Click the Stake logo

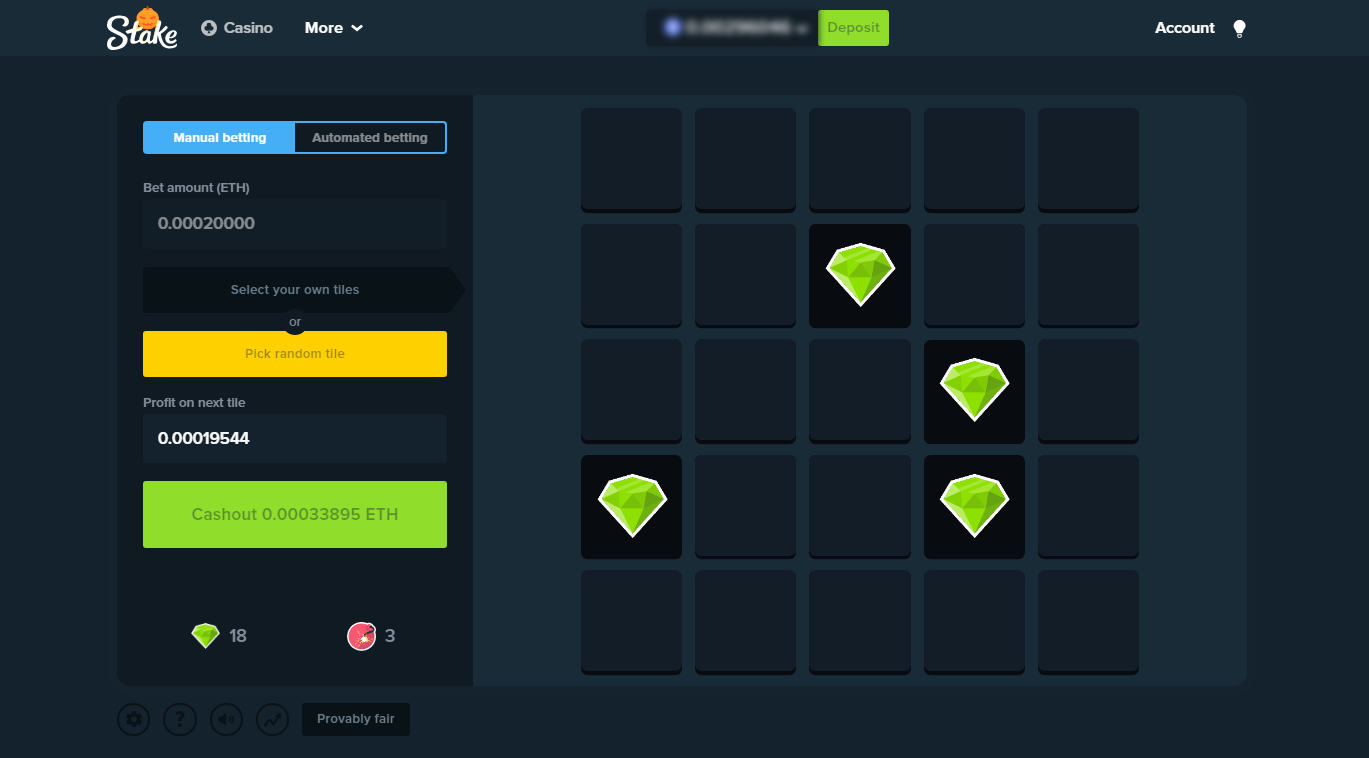click(x=141, y=28)
